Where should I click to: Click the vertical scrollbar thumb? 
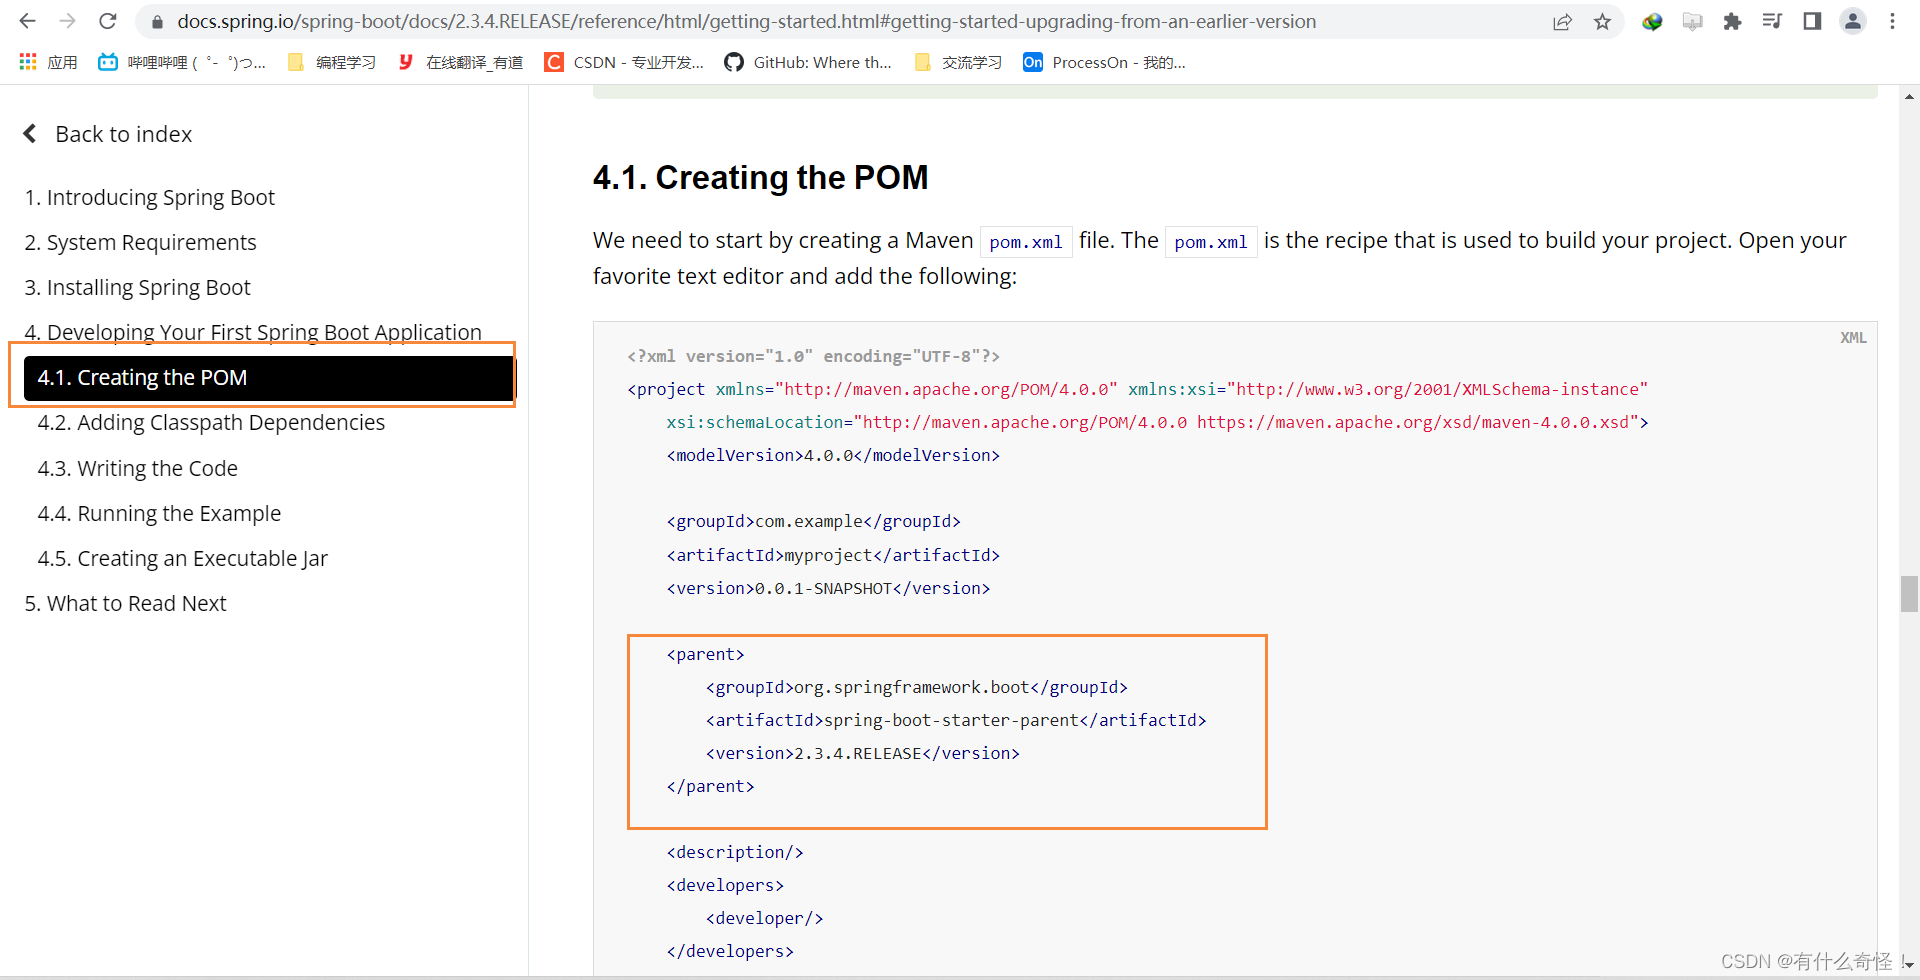click(1909, 594)
